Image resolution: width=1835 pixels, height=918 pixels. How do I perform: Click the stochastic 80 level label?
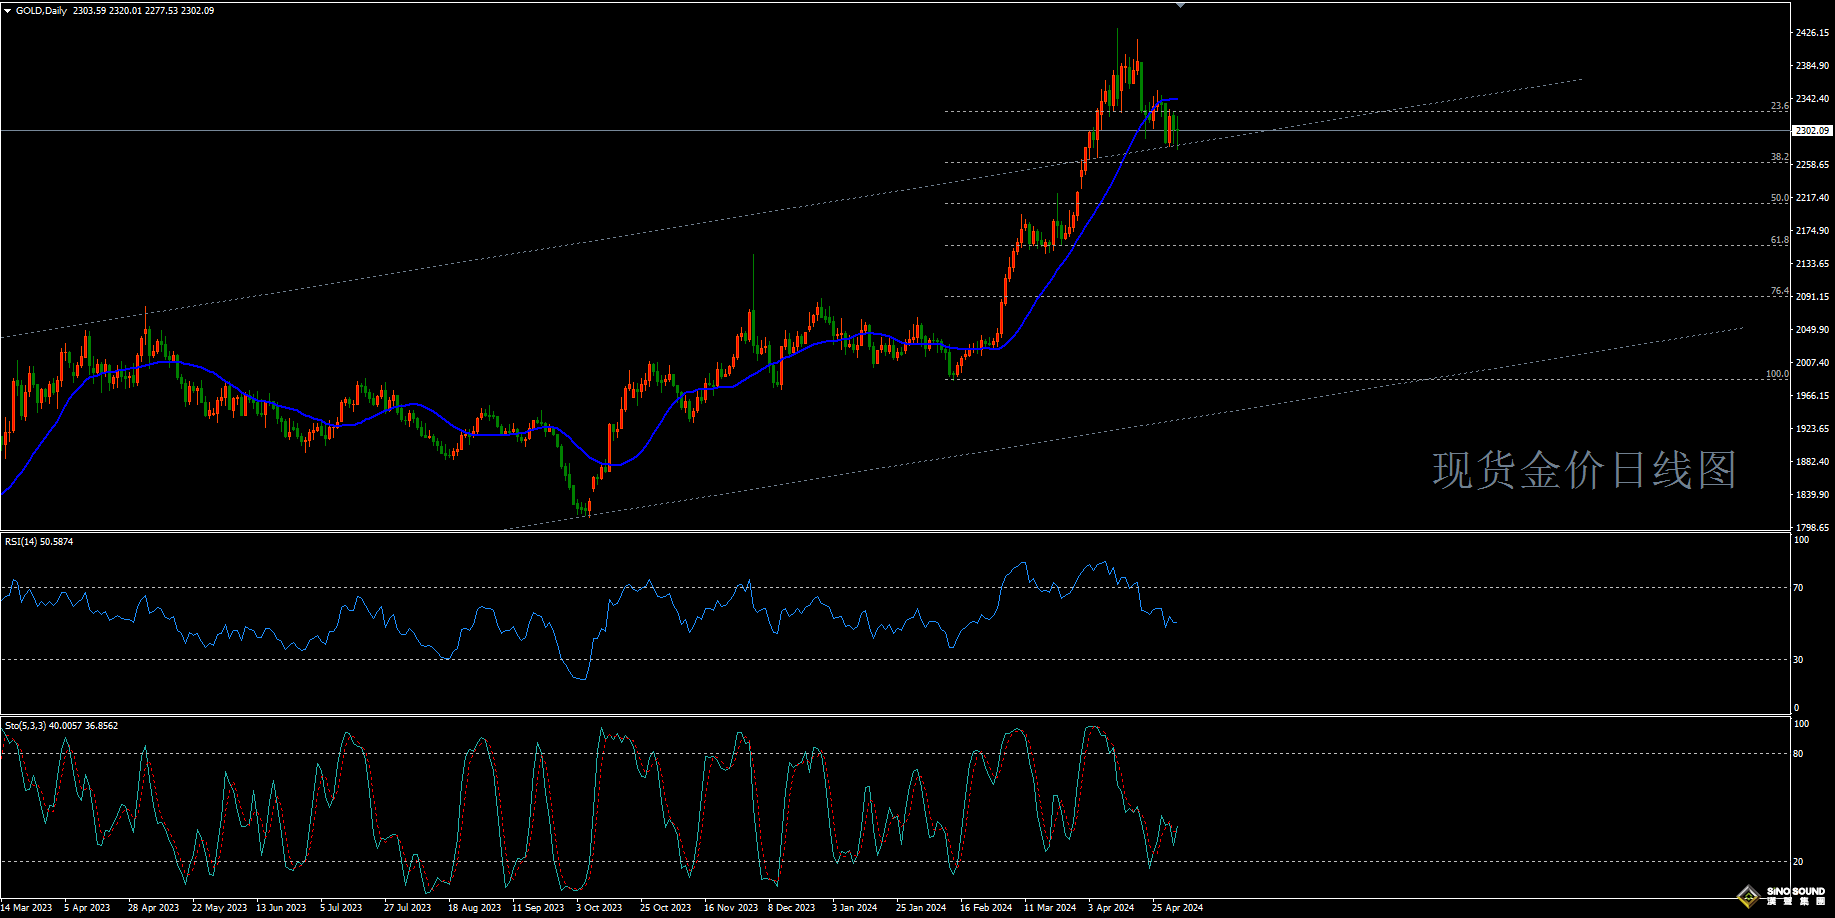[x=1798, y=754]
